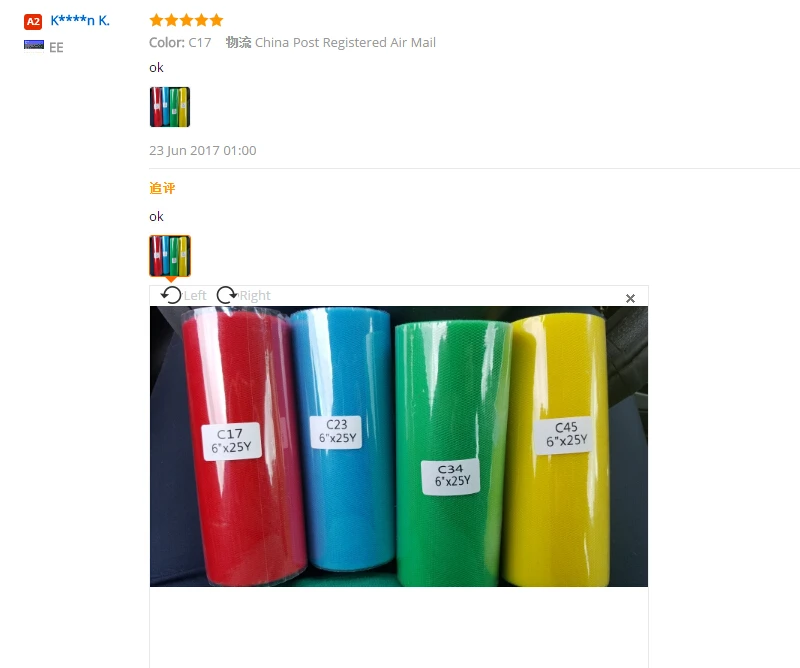The height and width of the screenshot is (668, 800).
Task: Click the blue C23 roll label
Action: (337, 432)
